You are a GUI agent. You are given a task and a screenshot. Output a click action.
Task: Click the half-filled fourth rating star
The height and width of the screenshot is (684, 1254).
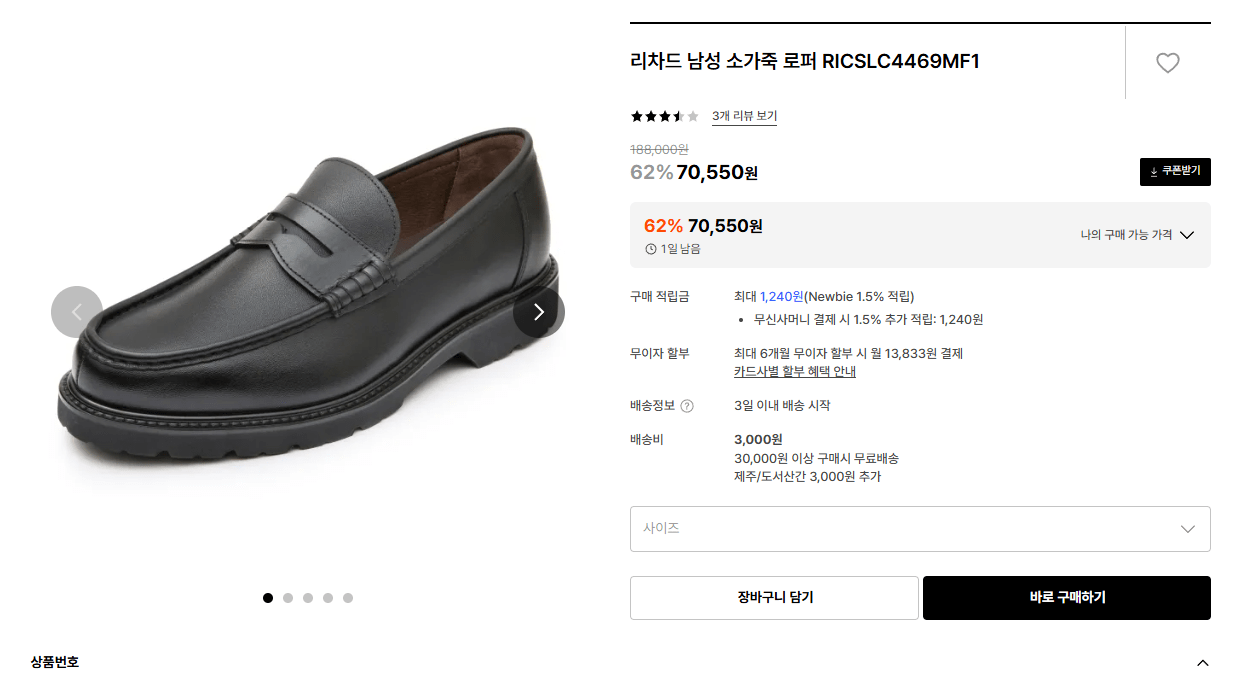678,116
